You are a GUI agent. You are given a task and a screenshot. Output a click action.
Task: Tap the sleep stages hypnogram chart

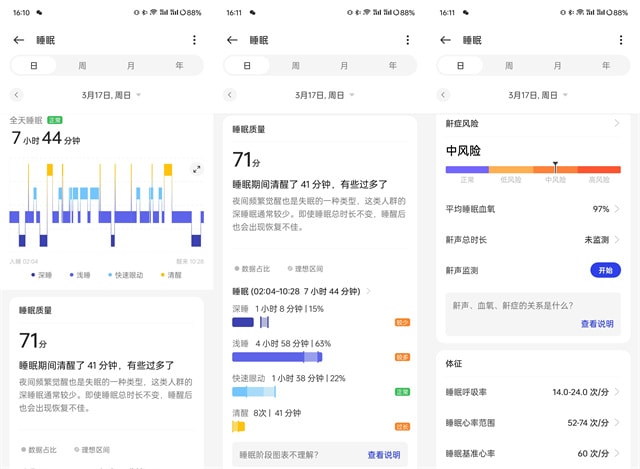pyautogui.click(x=107, y=205)
